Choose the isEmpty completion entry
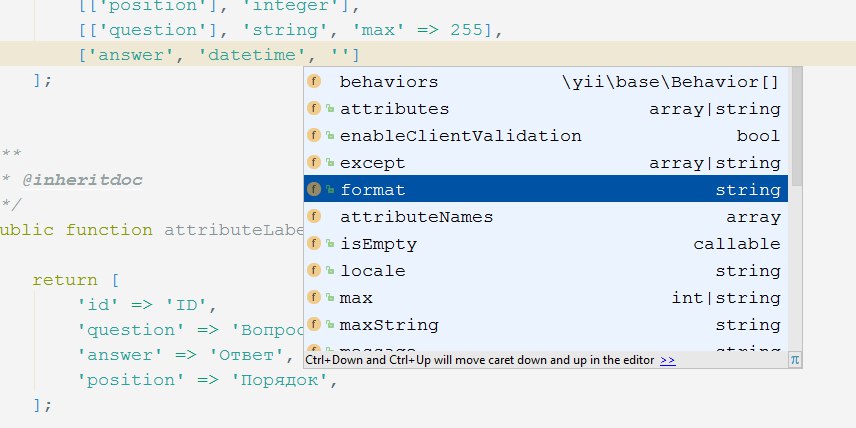This screenshot has width=856, height=428. point(546,243)
